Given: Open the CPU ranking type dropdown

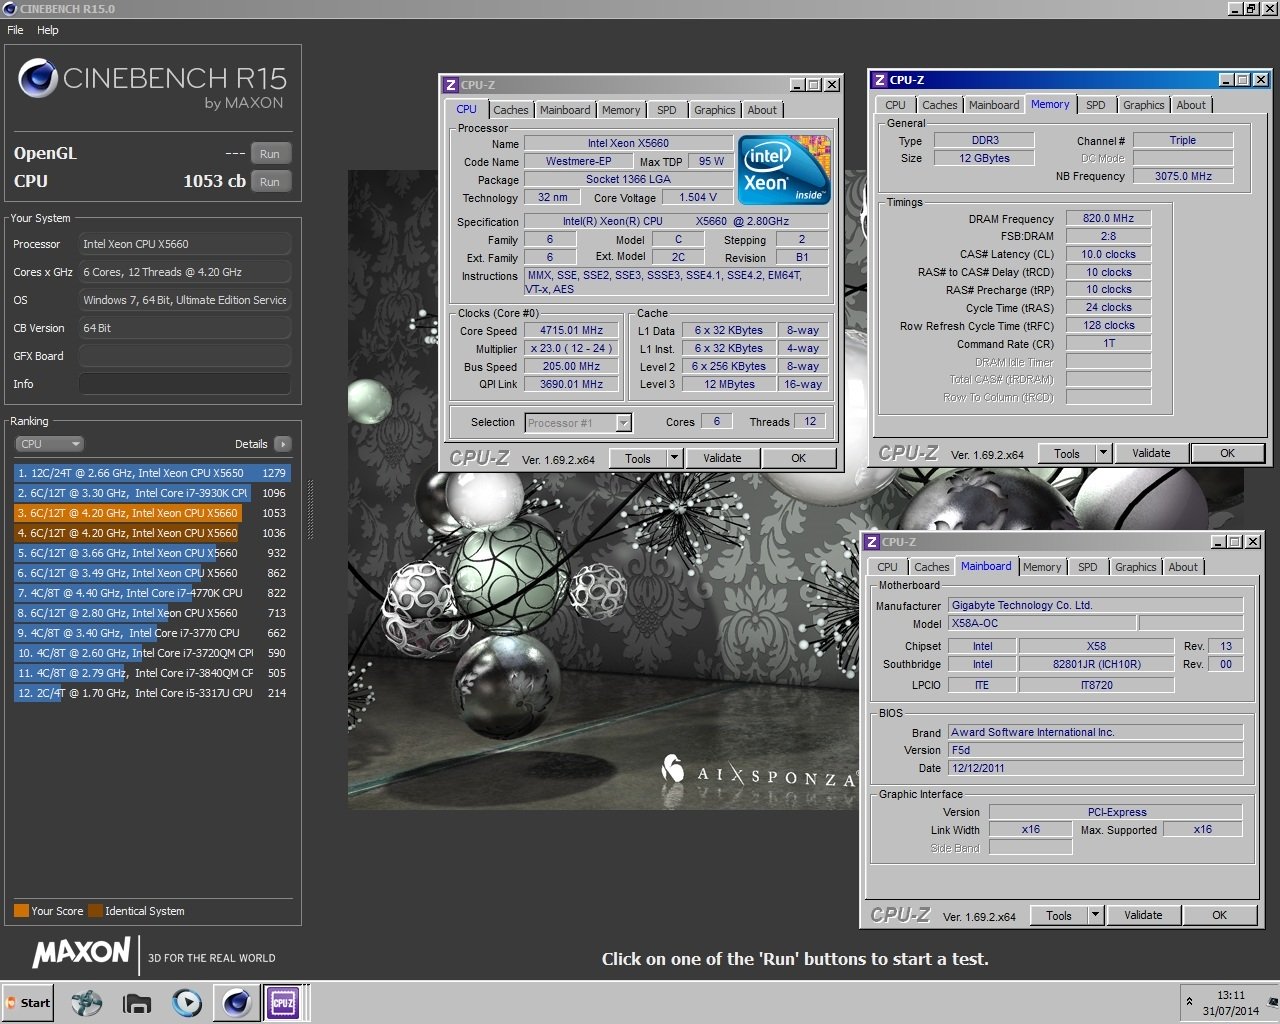Looking at the screenshot, I should pyautogui.click(x=49, y=444).
